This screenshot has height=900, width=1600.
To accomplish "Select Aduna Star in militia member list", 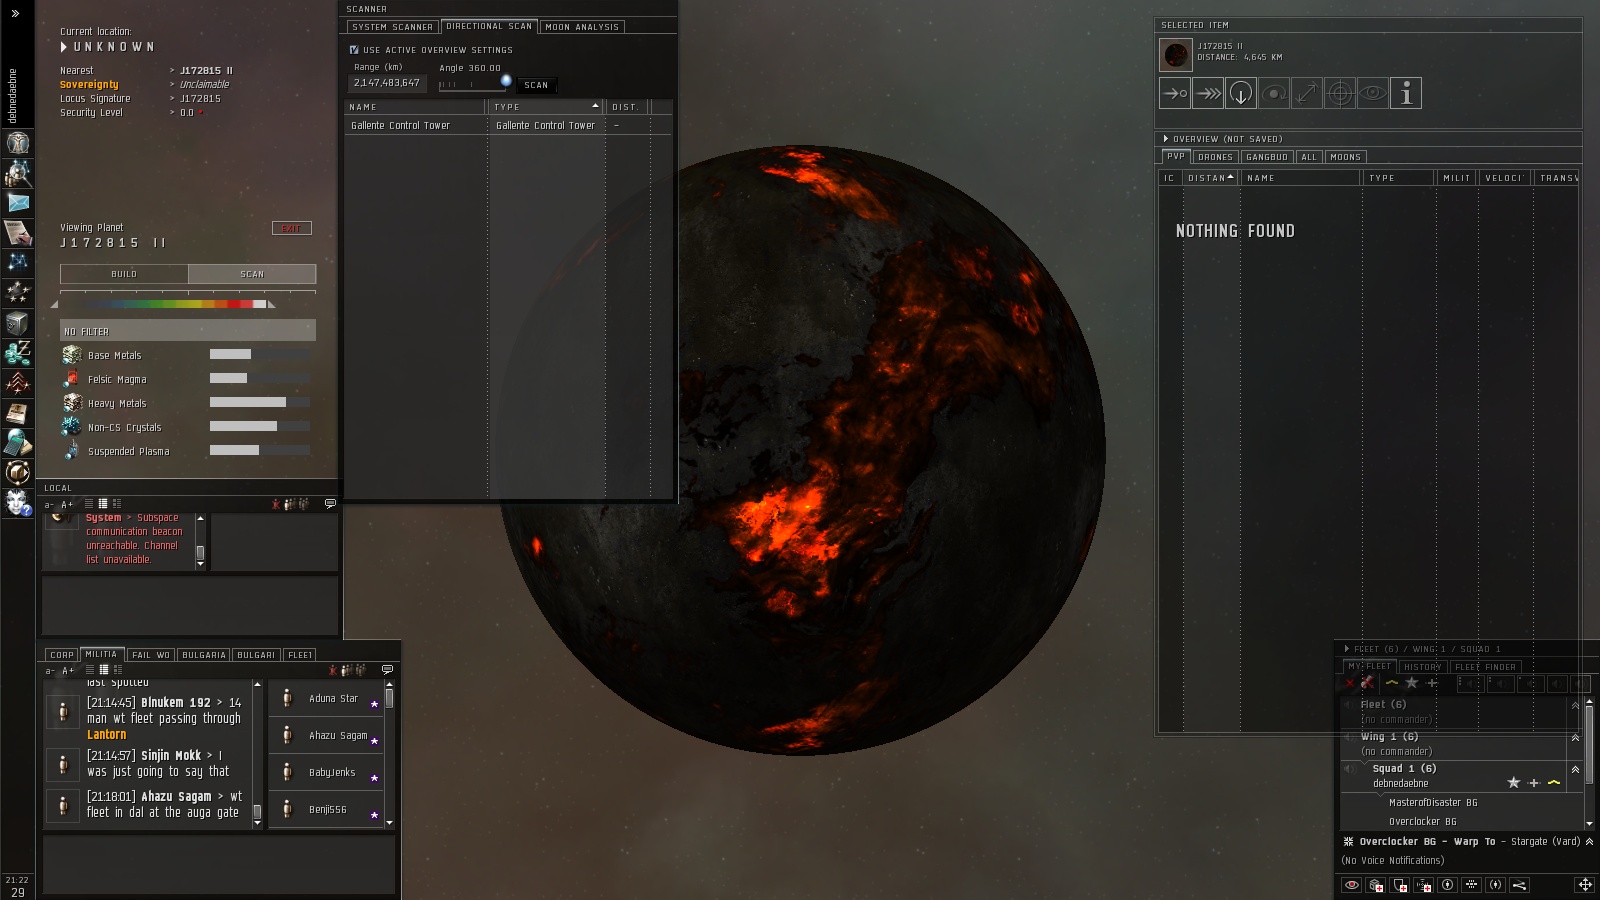I will click(x=327, y=699).
